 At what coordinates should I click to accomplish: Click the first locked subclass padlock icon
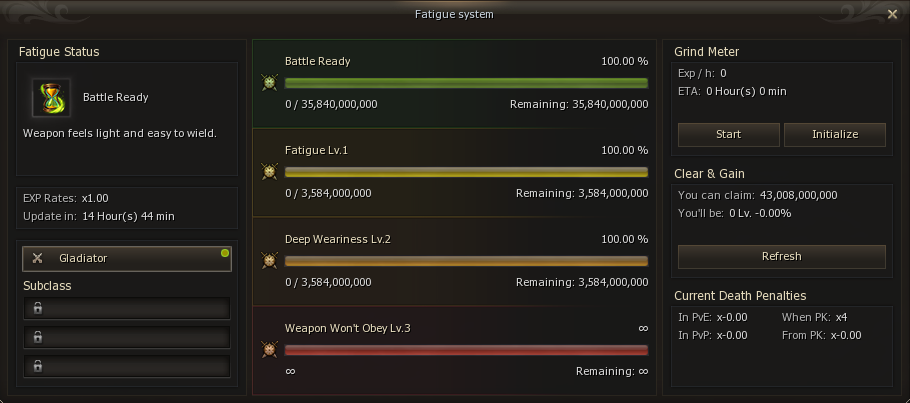pos(37,308)
